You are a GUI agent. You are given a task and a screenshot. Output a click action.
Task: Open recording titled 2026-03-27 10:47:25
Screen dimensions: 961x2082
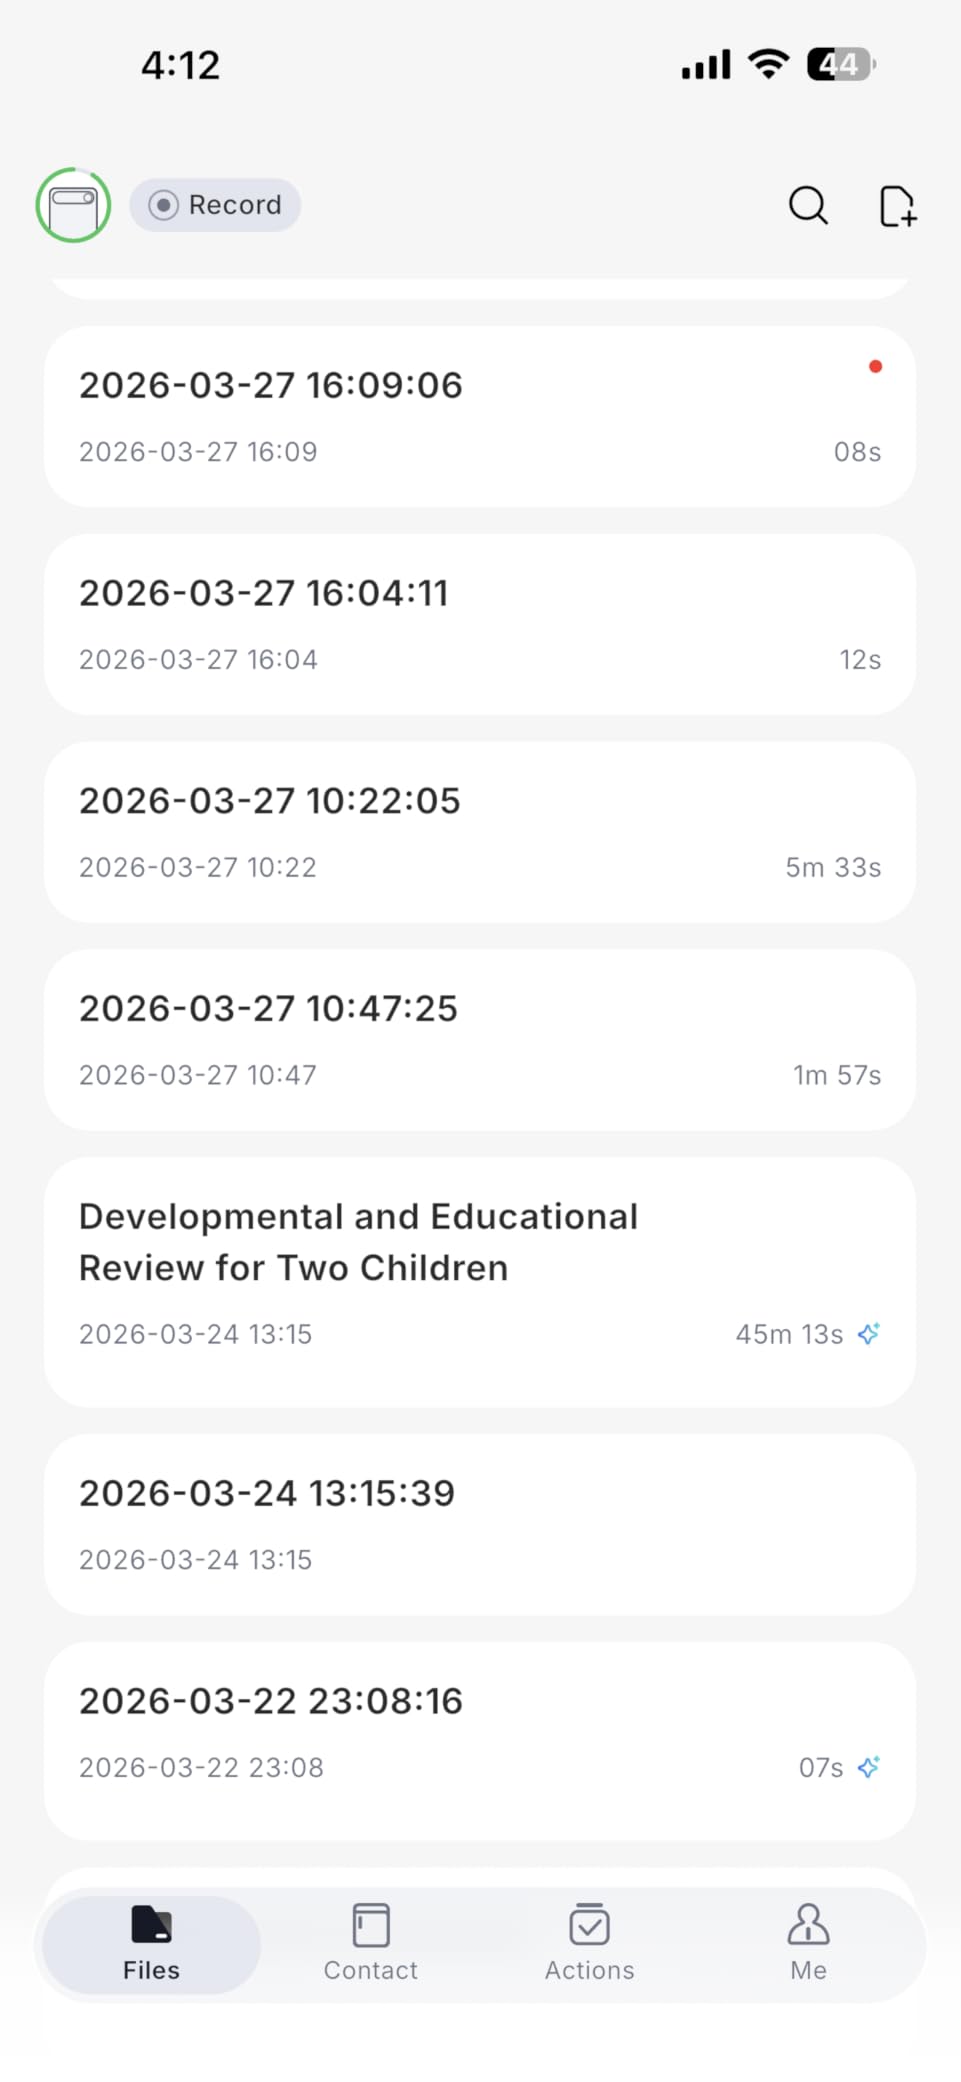[268, 1009]
